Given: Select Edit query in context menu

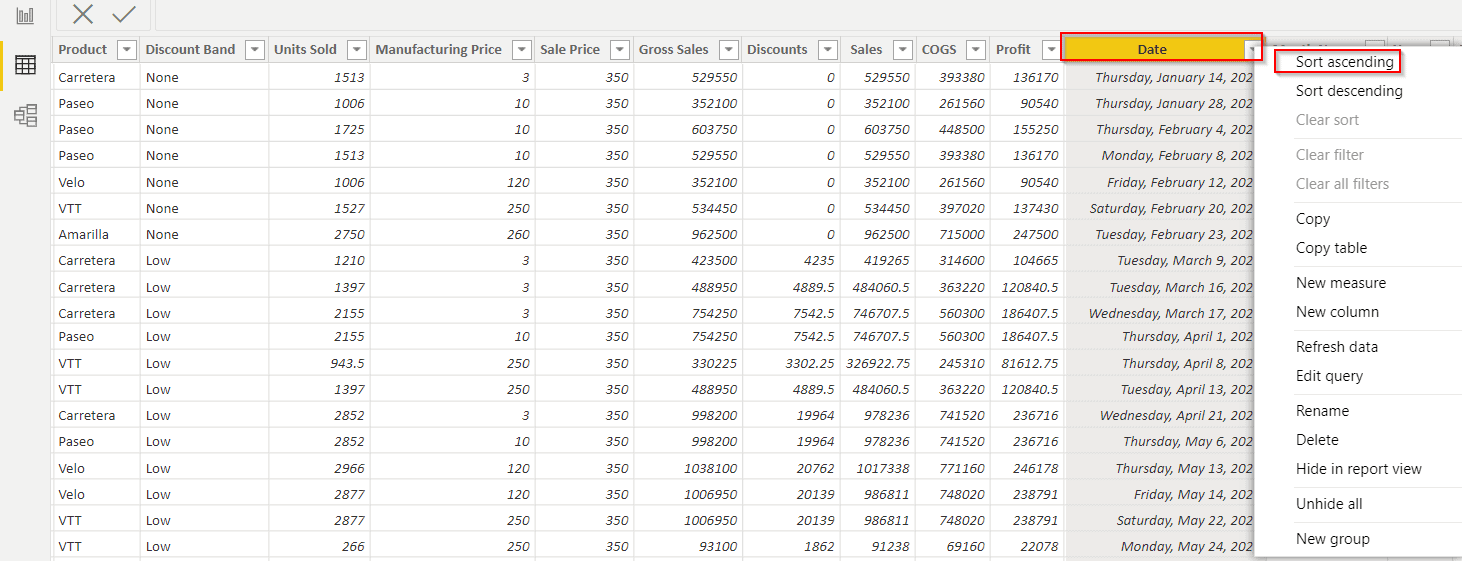Looking at the screenshot, I should click(x=1329, y=376).
